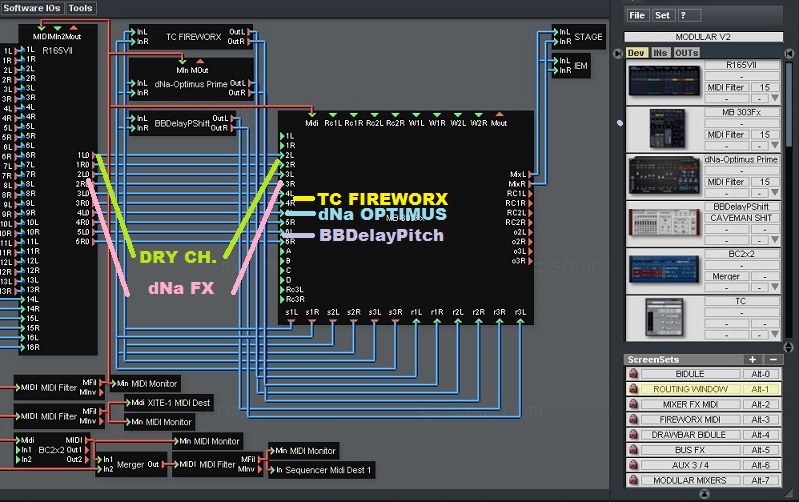This screenshot has width=799, height=502.
Task: Remove a screenset with the minus button
Action: (x=773, y=359)
